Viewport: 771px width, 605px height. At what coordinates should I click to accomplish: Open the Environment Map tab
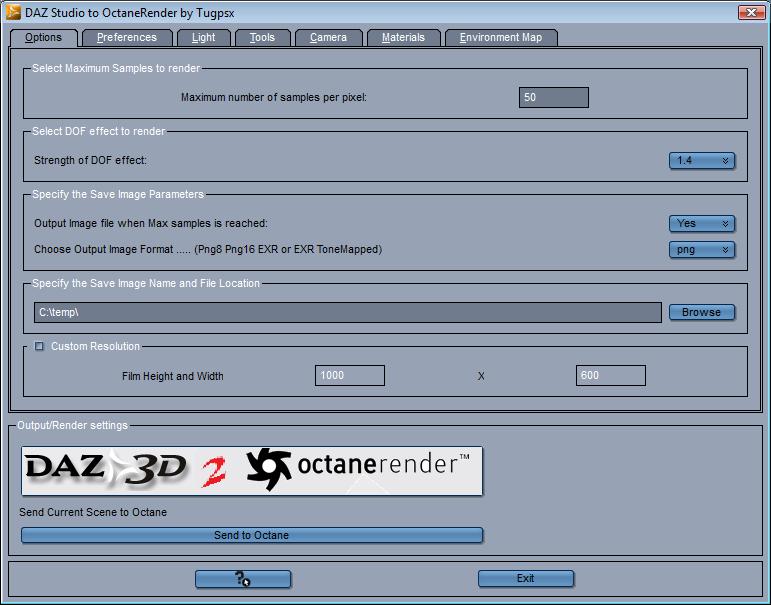tap(501, 37)
